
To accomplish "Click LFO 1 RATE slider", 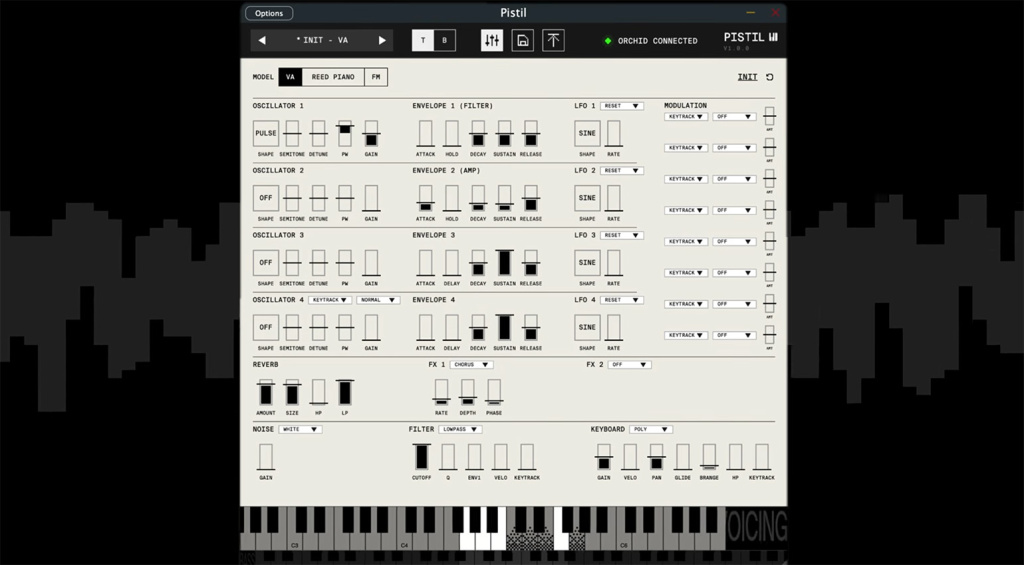I will tap(613, 133).
